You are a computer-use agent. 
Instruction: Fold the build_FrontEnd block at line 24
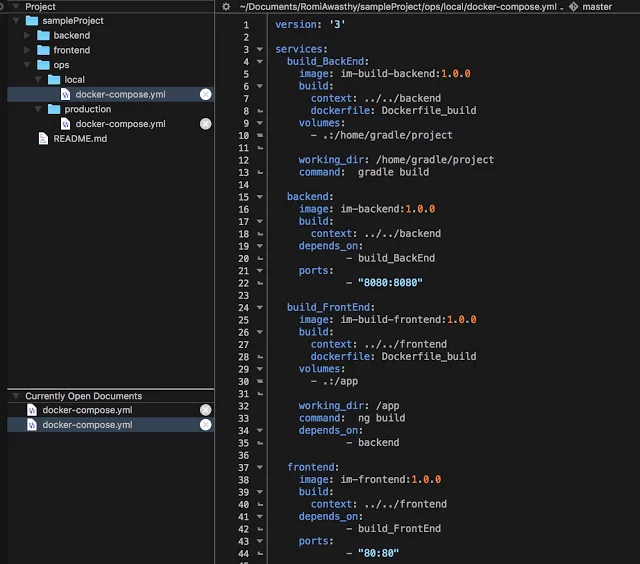260,307
